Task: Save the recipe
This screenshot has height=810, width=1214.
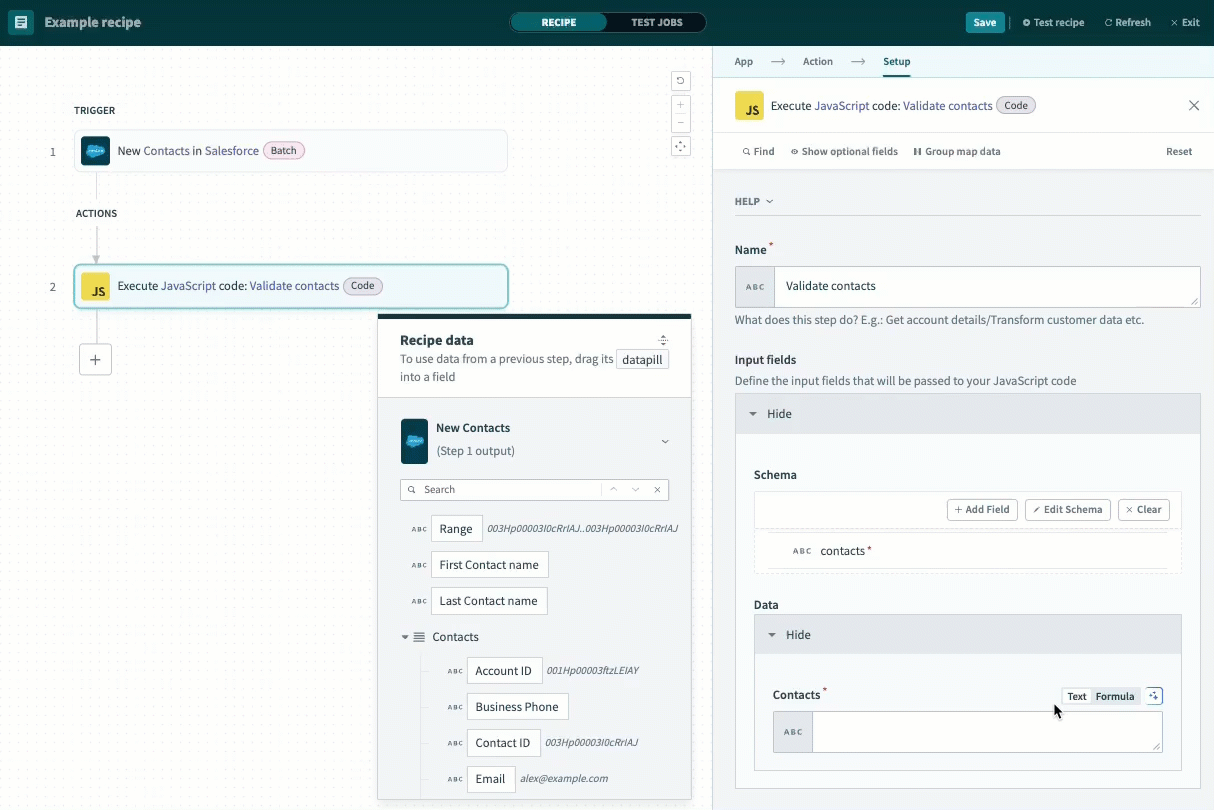Action: pos(985,21)
